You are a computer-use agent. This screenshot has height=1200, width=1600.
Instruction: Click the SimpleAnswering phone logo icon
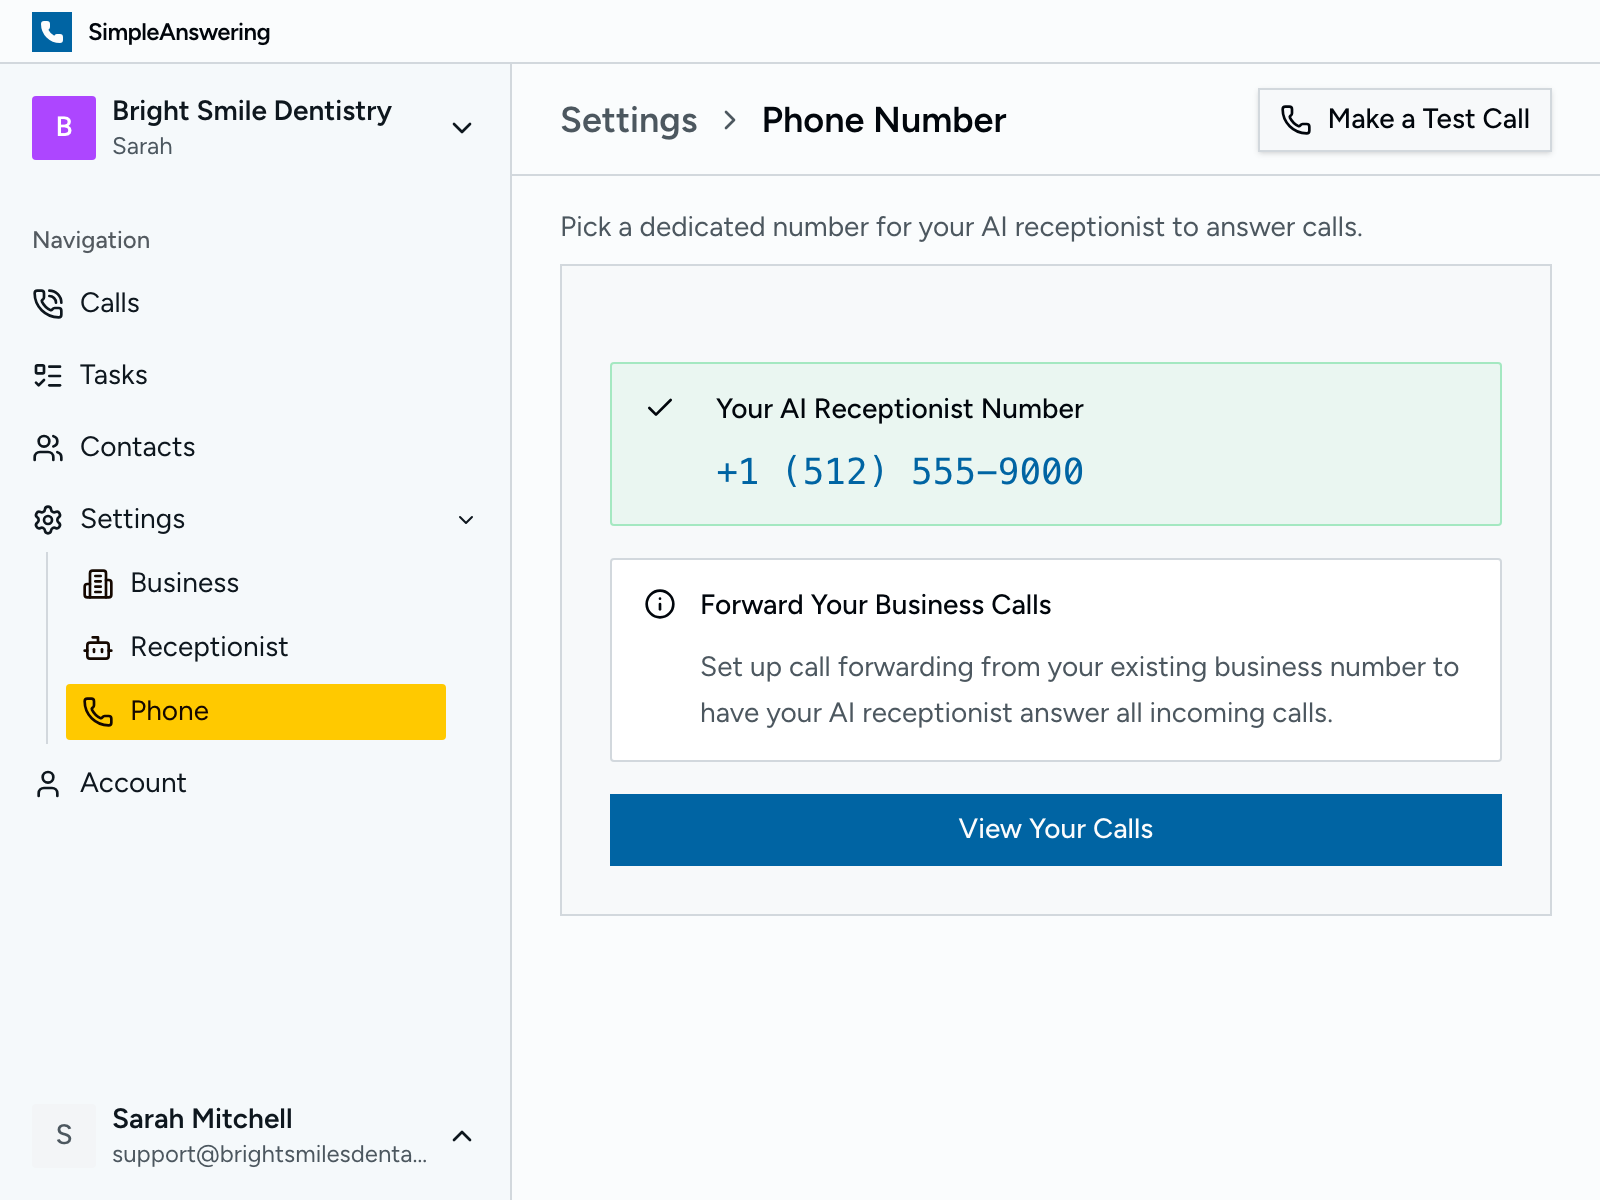52,31
